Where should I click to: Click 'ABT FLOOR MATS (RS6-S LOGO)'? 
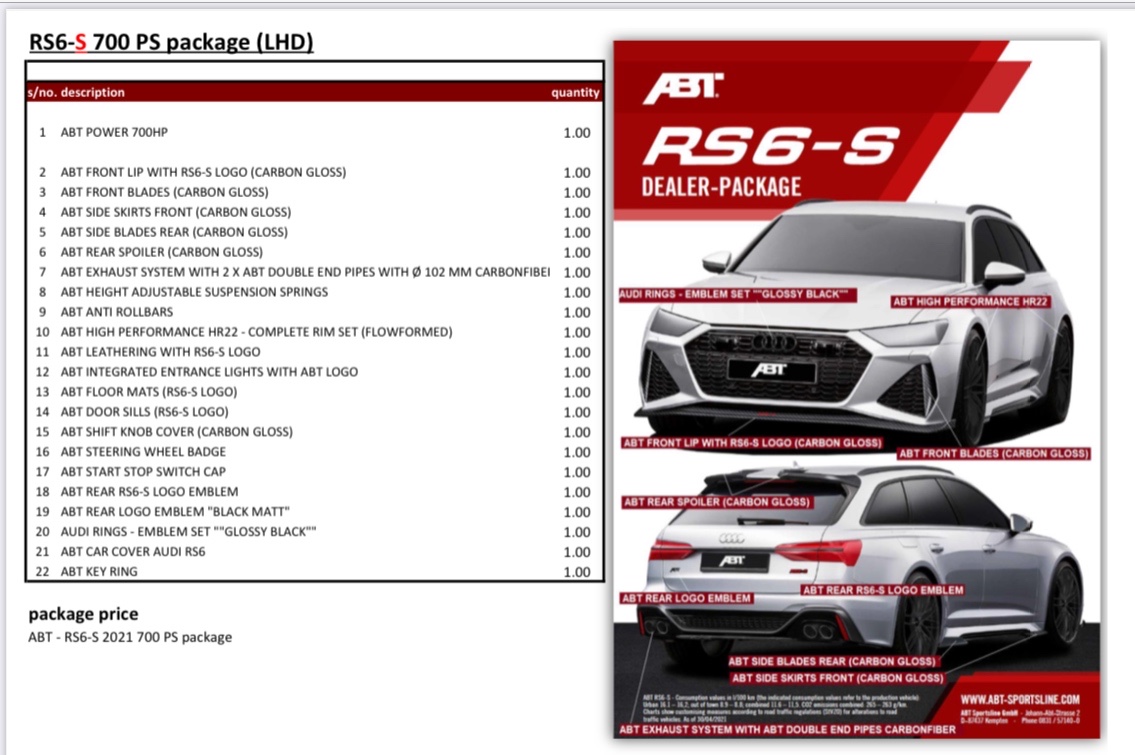tap(149, 392)
